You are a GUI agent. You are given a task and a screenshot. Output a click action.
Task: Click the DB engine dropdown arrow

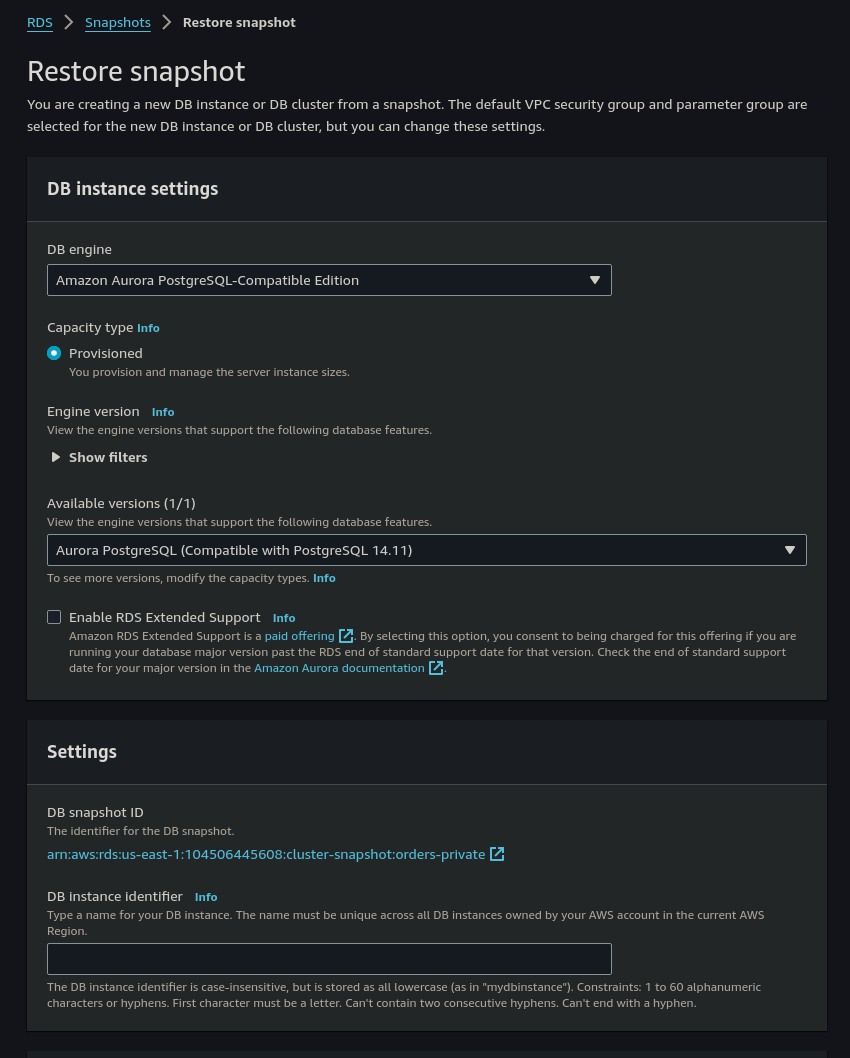(595, 280)
